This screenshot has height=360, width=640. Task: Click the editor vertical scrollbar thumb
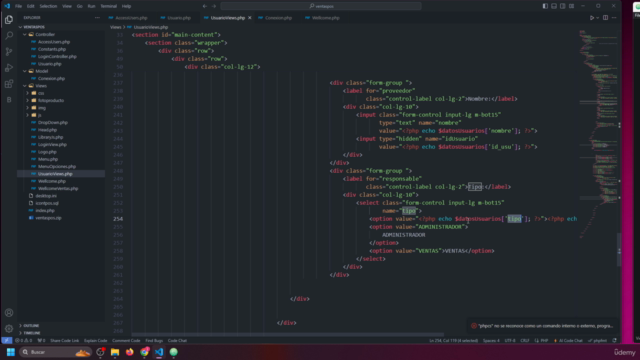point(619,249)
